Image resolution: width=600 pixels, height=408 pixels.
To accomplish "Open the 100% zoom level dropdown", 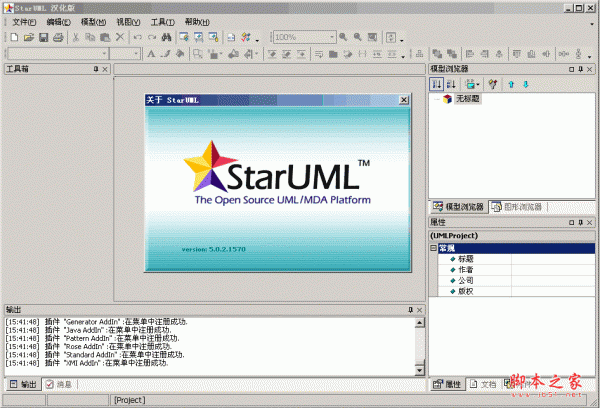I will pyautogui.click(x=332, y=37).
